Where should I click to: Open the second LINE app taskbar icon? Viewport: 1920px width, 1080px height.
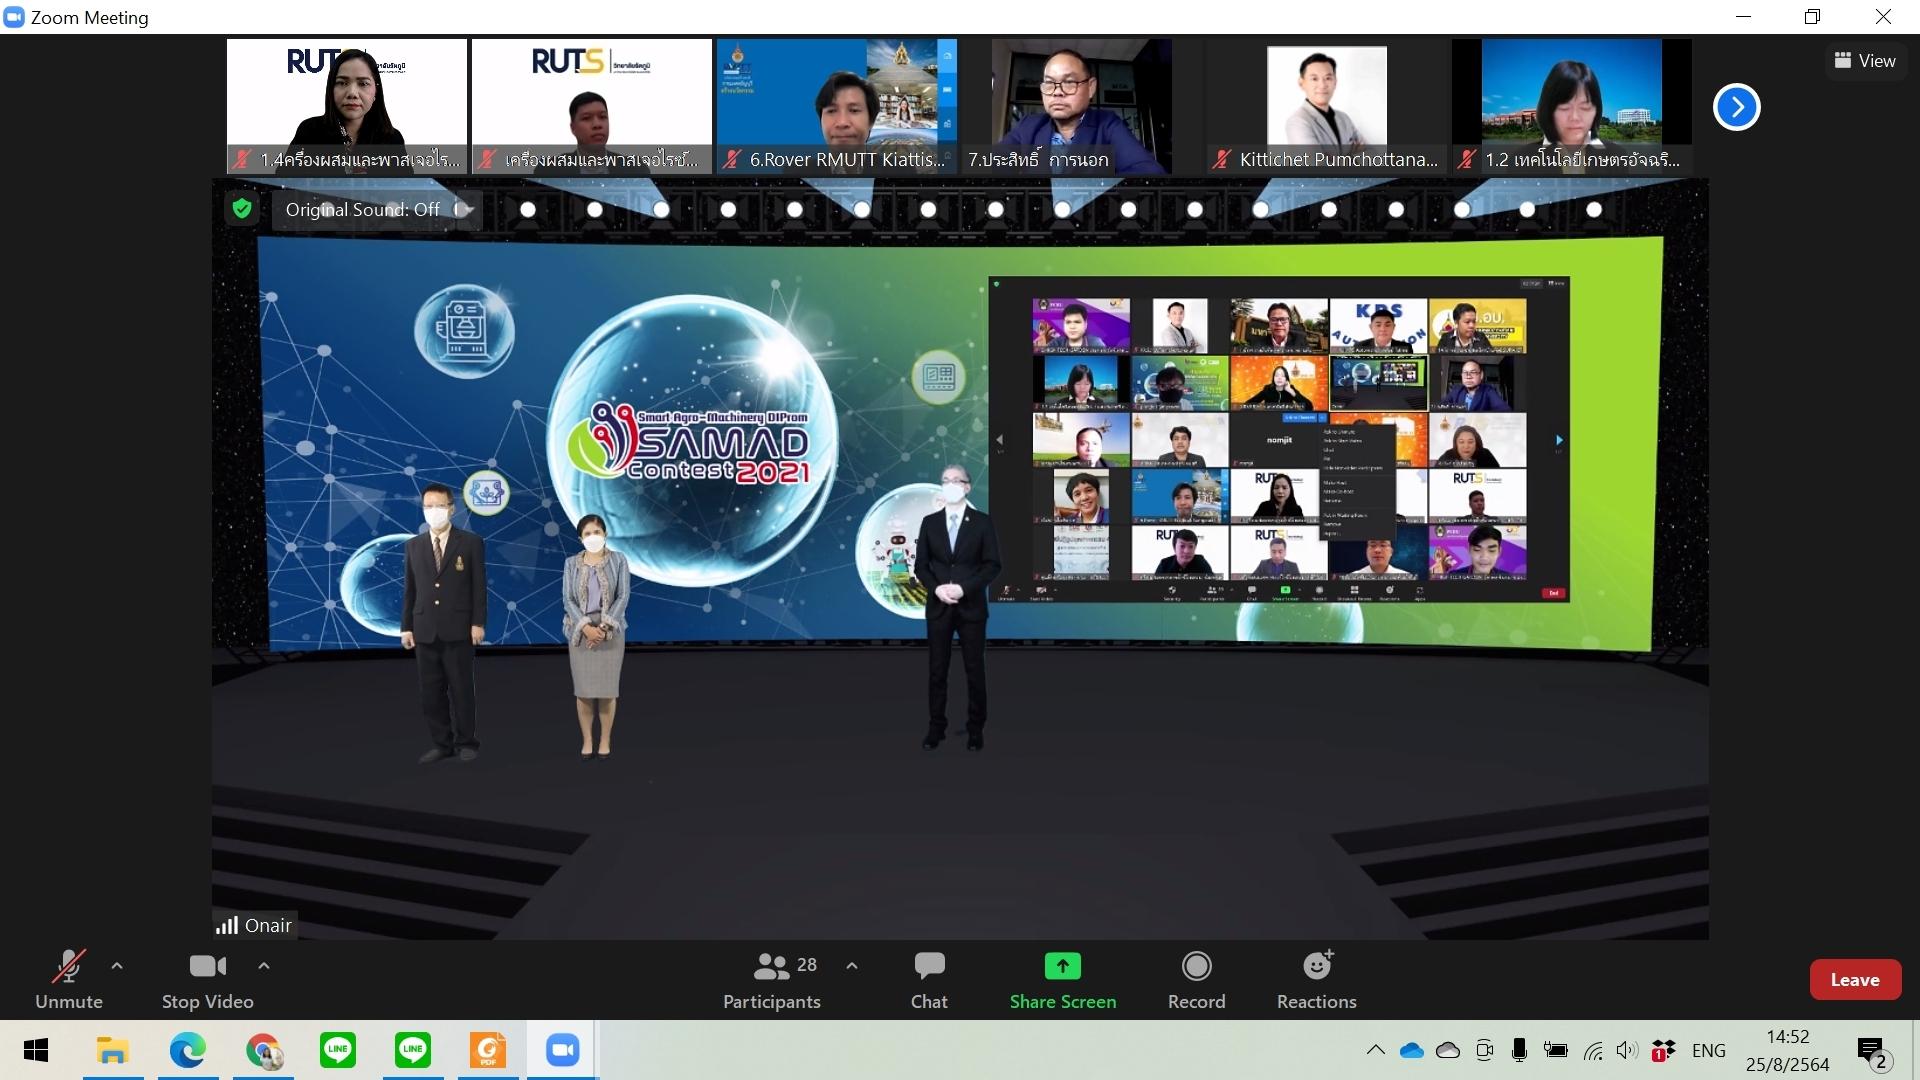click(x=413, y=1050)
